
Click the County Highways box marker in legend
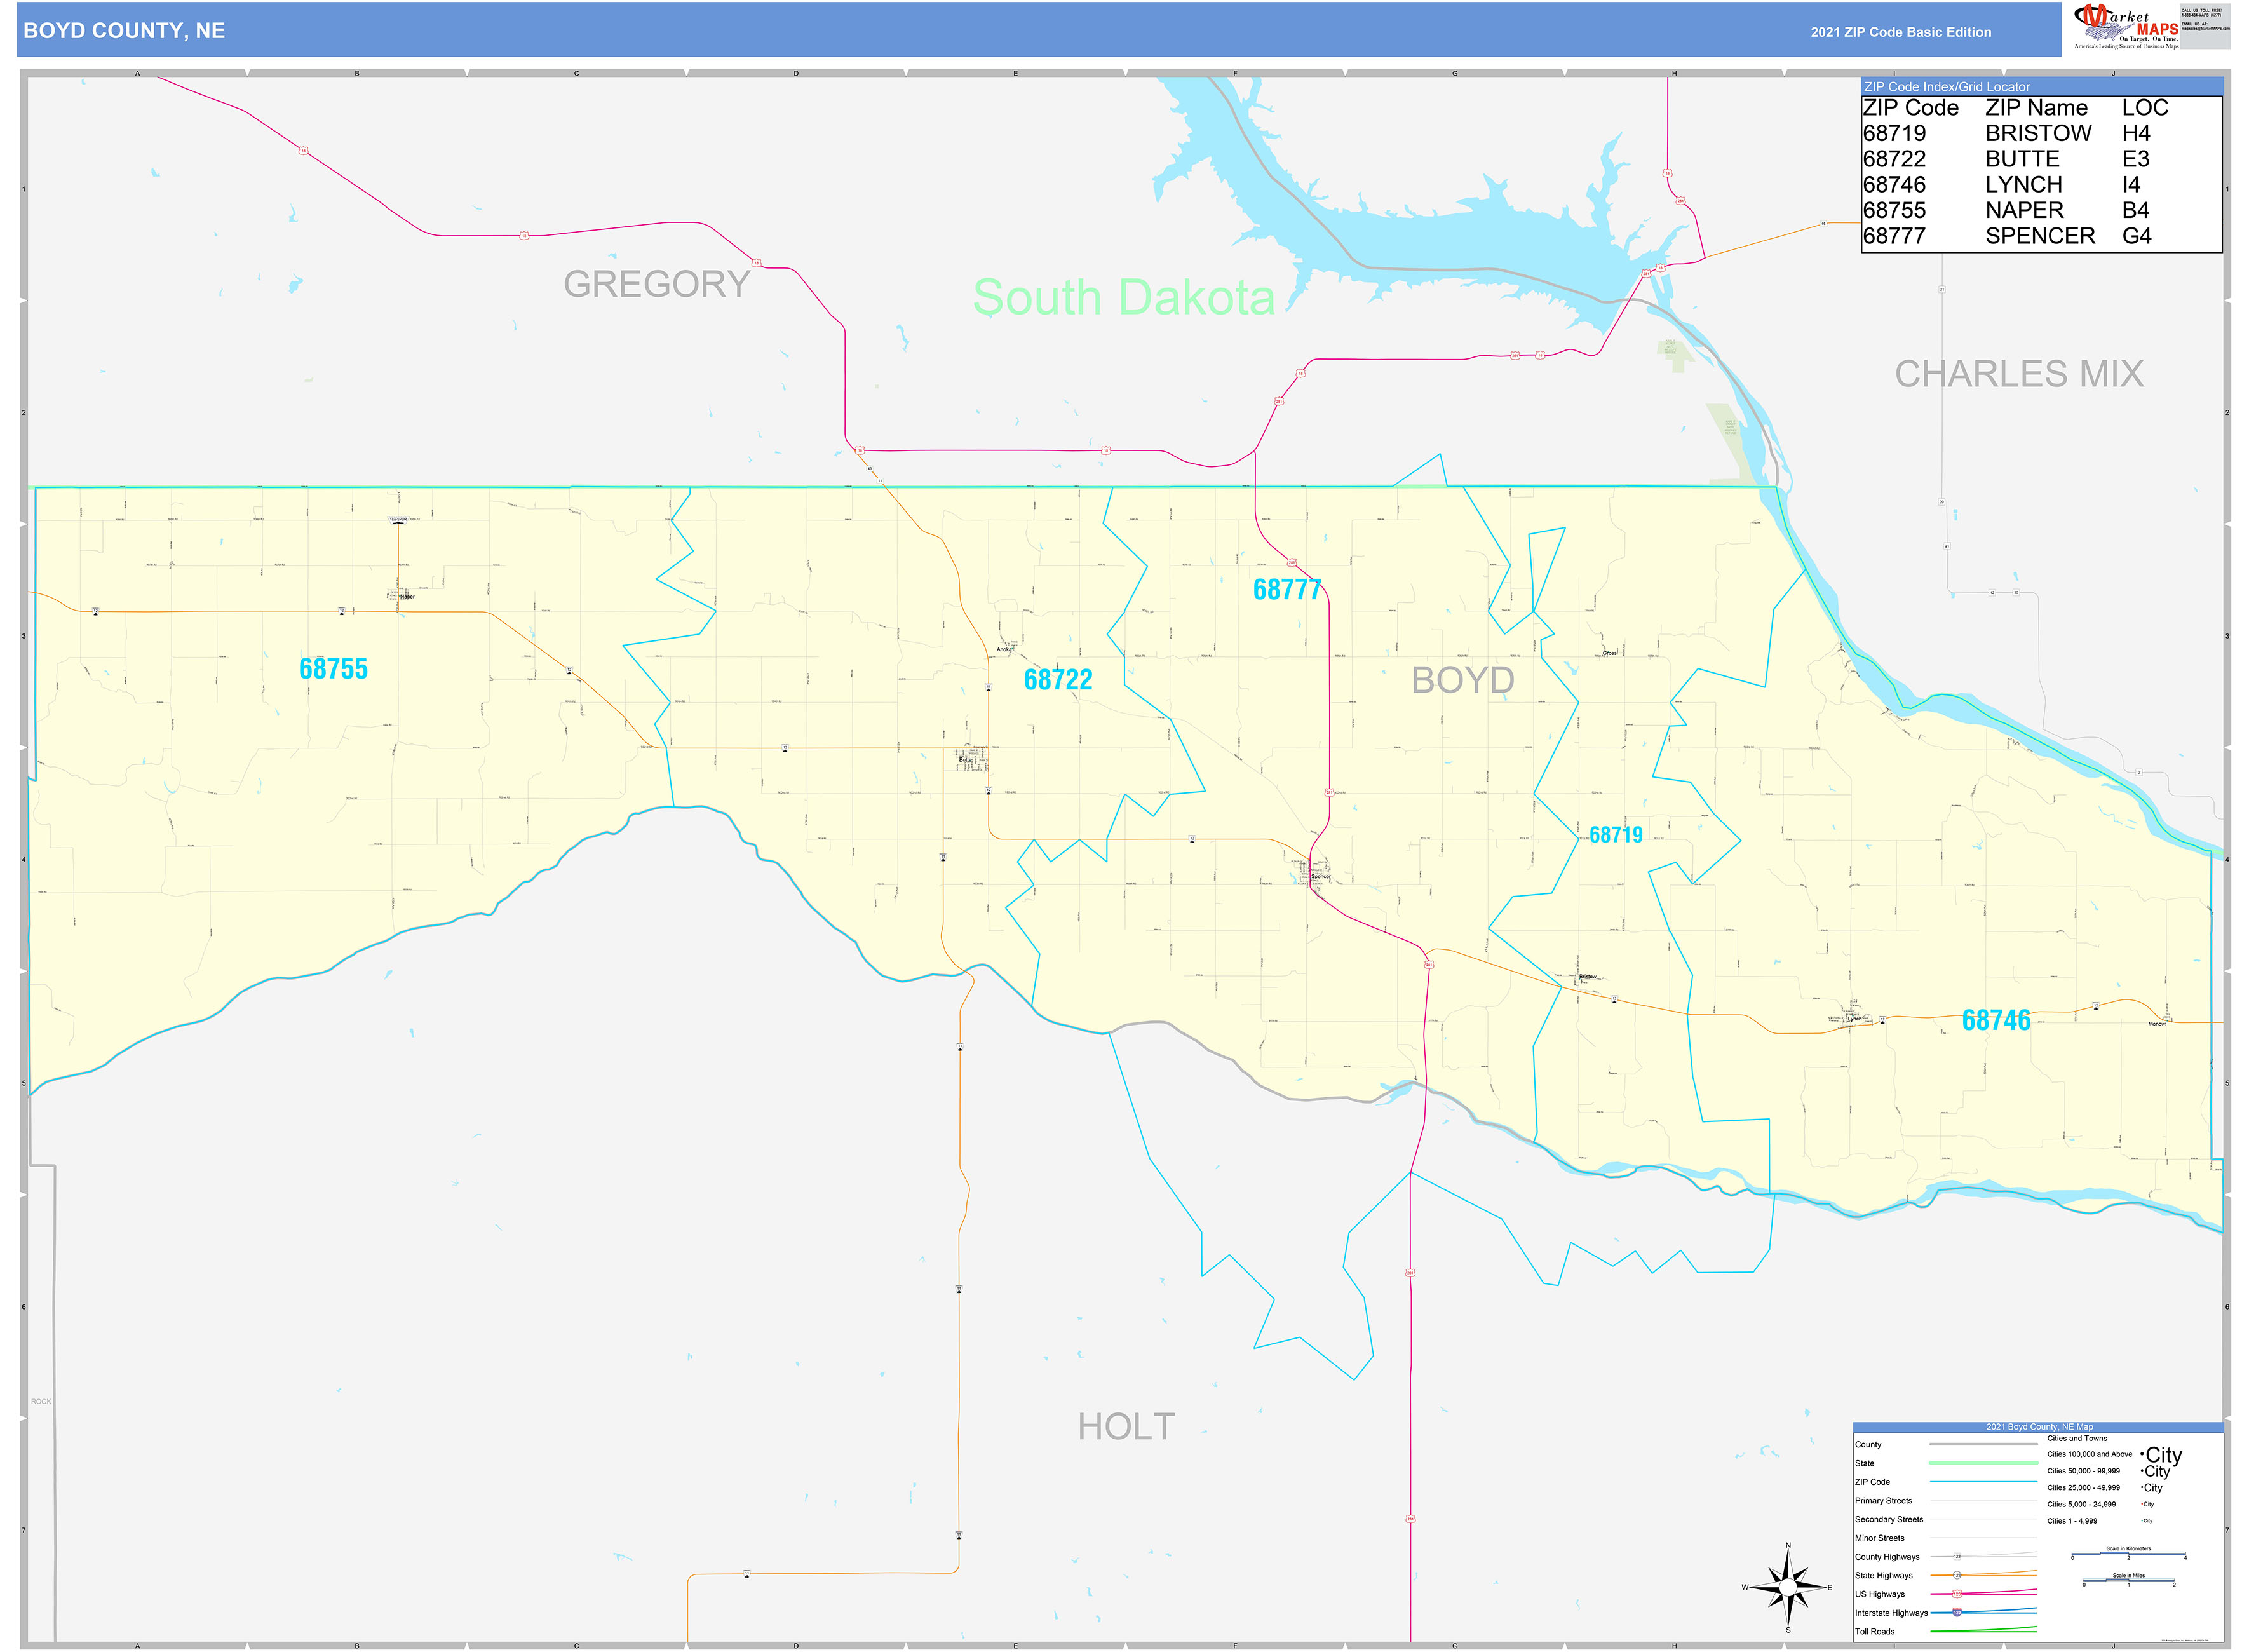pyautogui.click(x=1957, y=1556)
